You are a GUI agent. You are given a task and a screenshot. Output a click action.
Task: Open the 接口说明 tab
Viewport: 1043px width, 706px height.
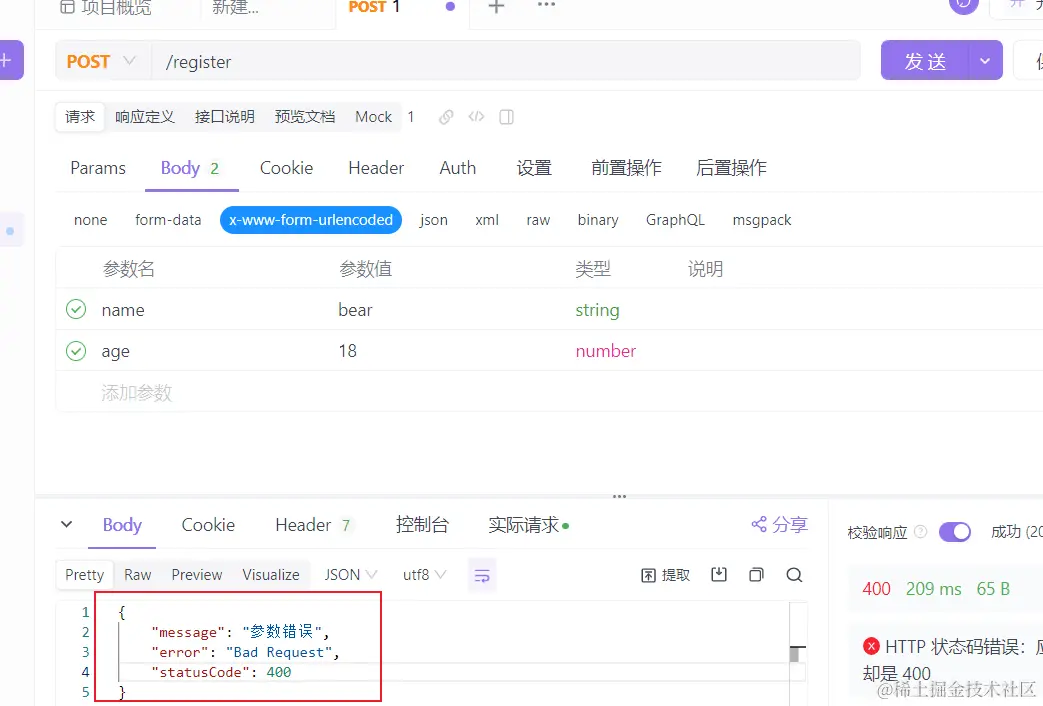click(x=224, y=117)
